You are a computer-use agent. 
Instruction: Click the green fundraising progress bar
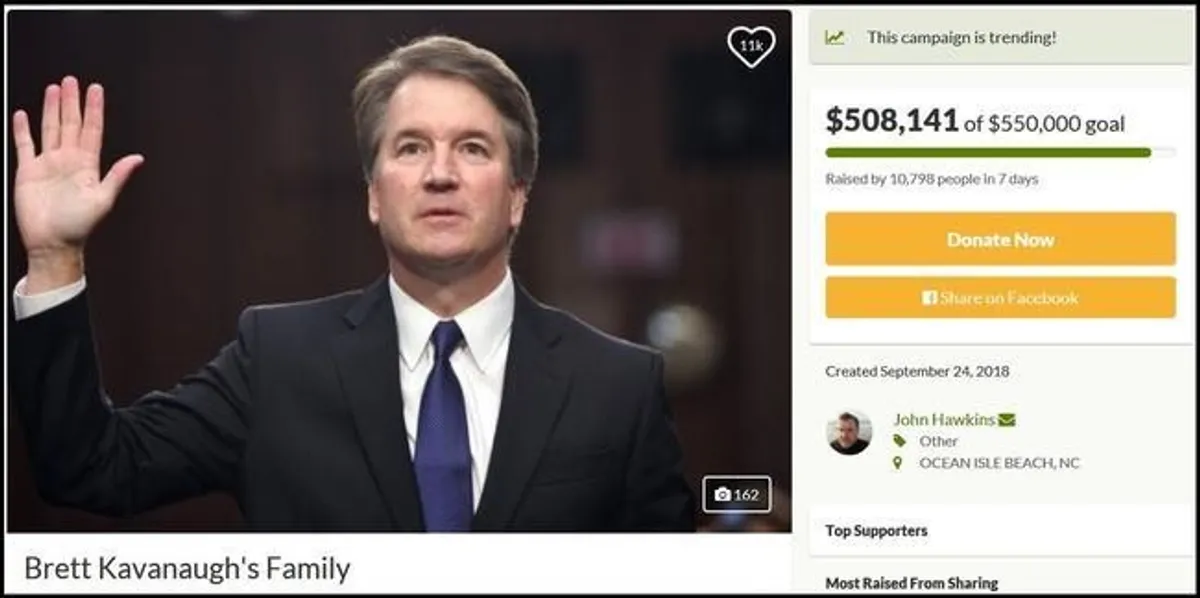pos(1000,151)
